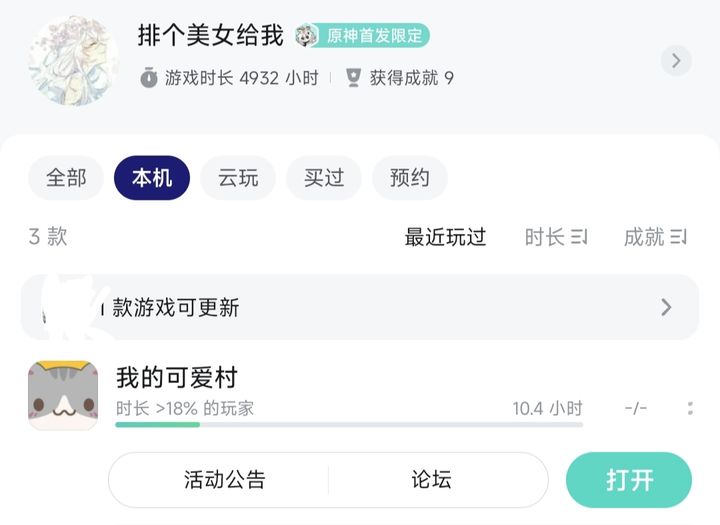
Task: Tap the 原神首发限定 badge
Action: [x=362, y=35]
